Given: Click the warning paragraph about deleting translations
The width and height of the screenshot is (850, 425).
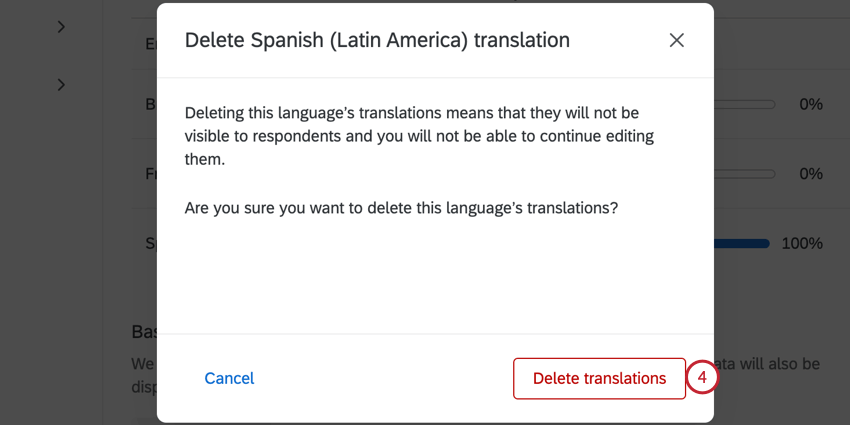Looking at the screenshot, I should [x=411, y=135].
